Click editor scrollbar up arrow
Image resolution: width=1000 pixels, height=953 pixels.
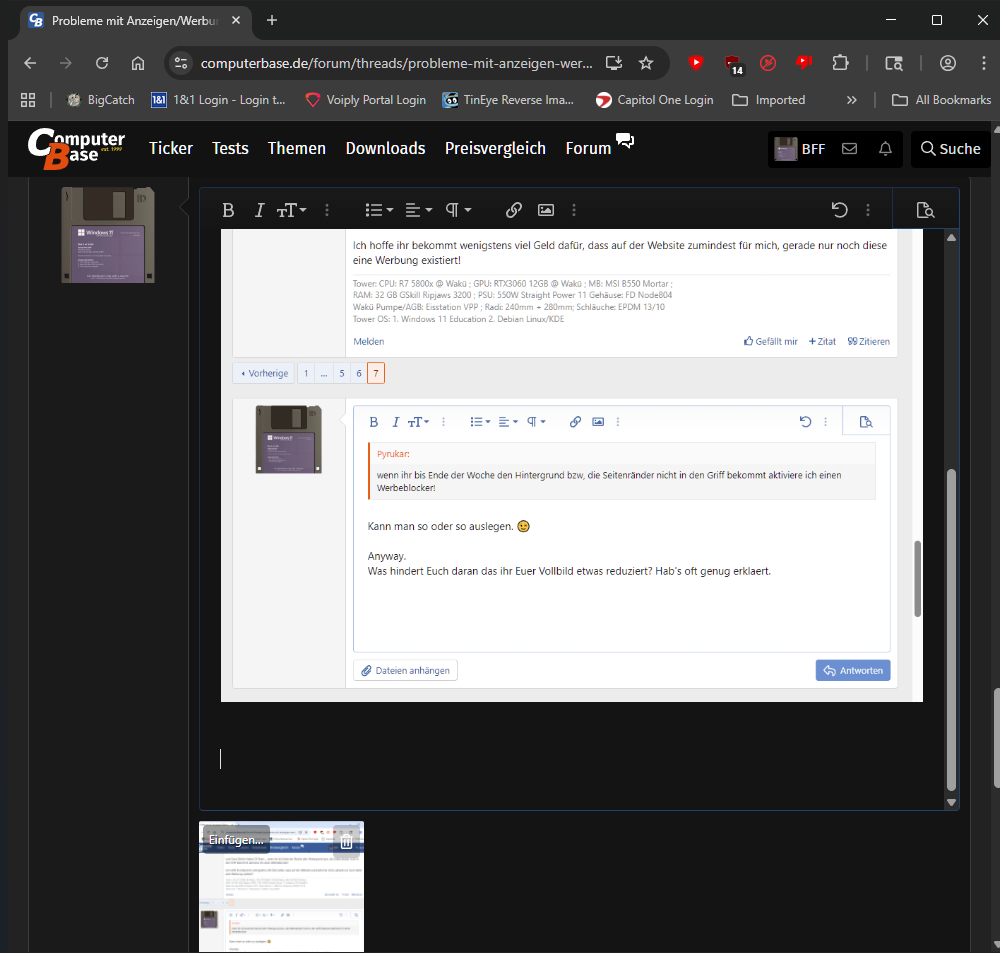[952, 238]
